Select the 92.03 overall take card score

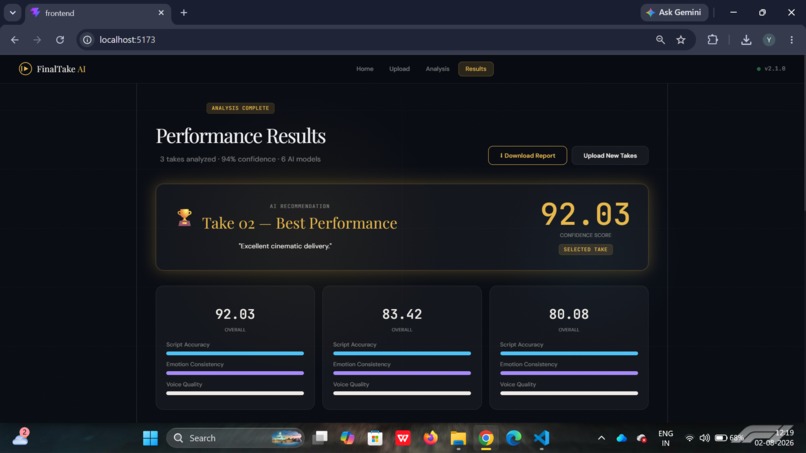tap(235, 314)
